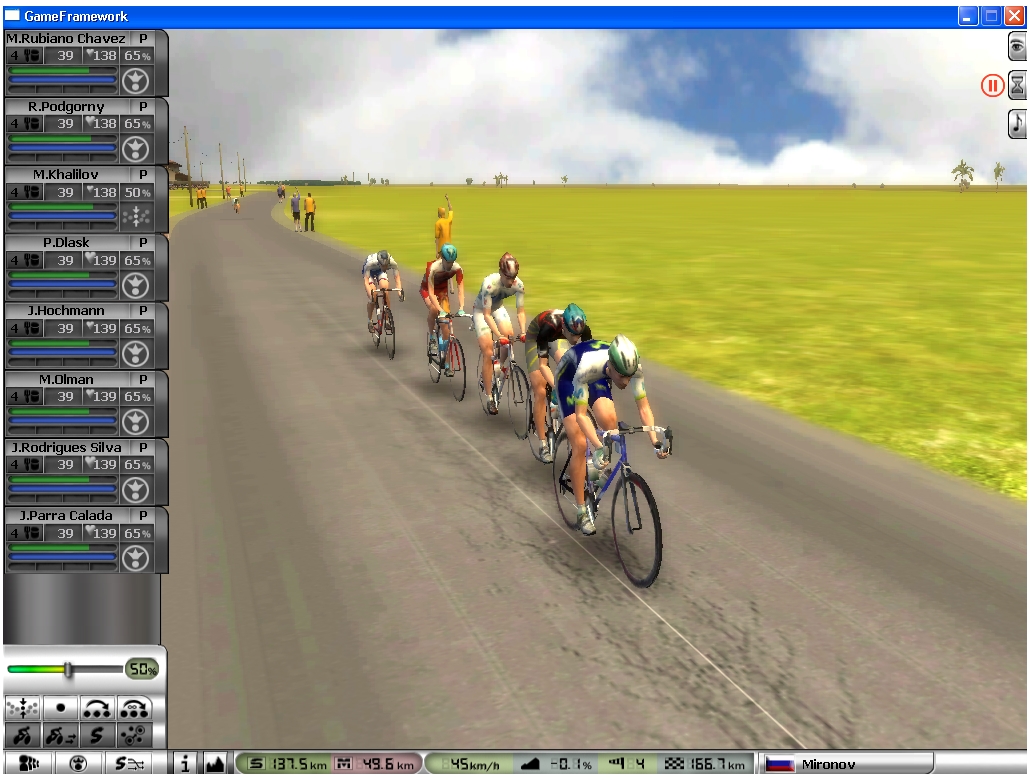This screenshot has width=1030, height=780.
Task: Pause the race with red pause button
Action: coord(991,86)
